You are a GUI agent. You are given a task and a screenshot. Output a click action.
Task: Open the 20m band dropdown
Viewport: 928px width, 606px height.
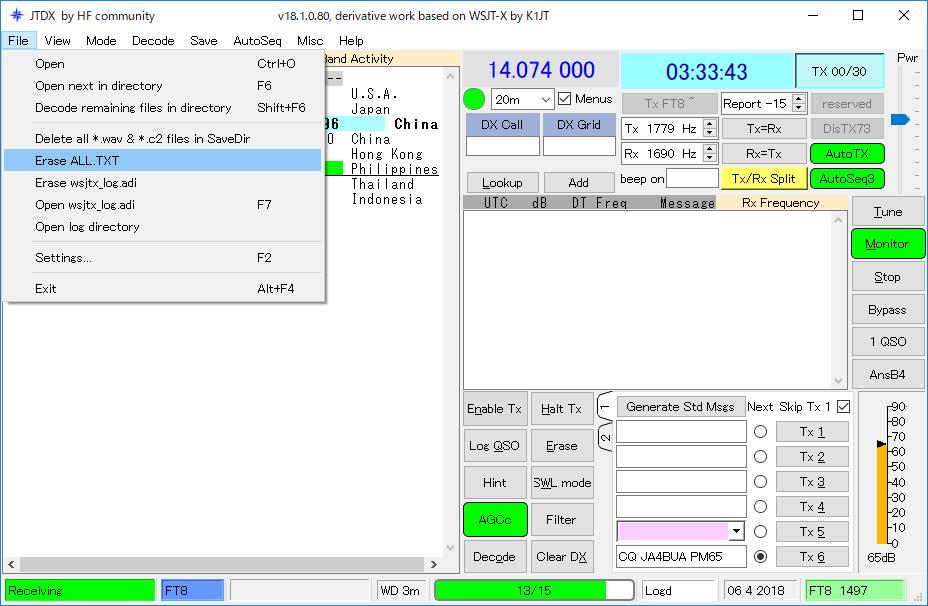(522, 99)
